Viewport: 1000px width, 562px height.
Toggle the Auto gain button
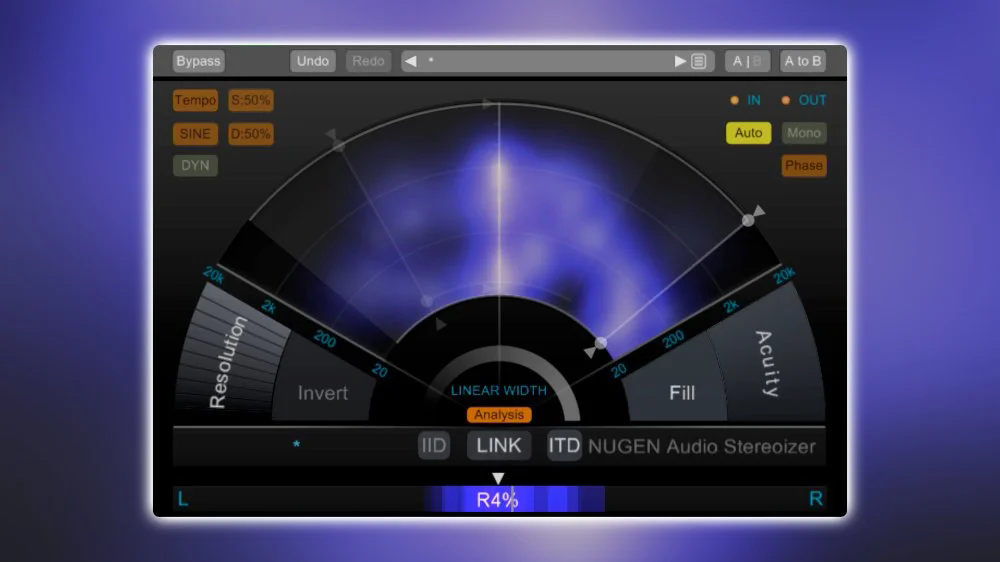point(748,133)
